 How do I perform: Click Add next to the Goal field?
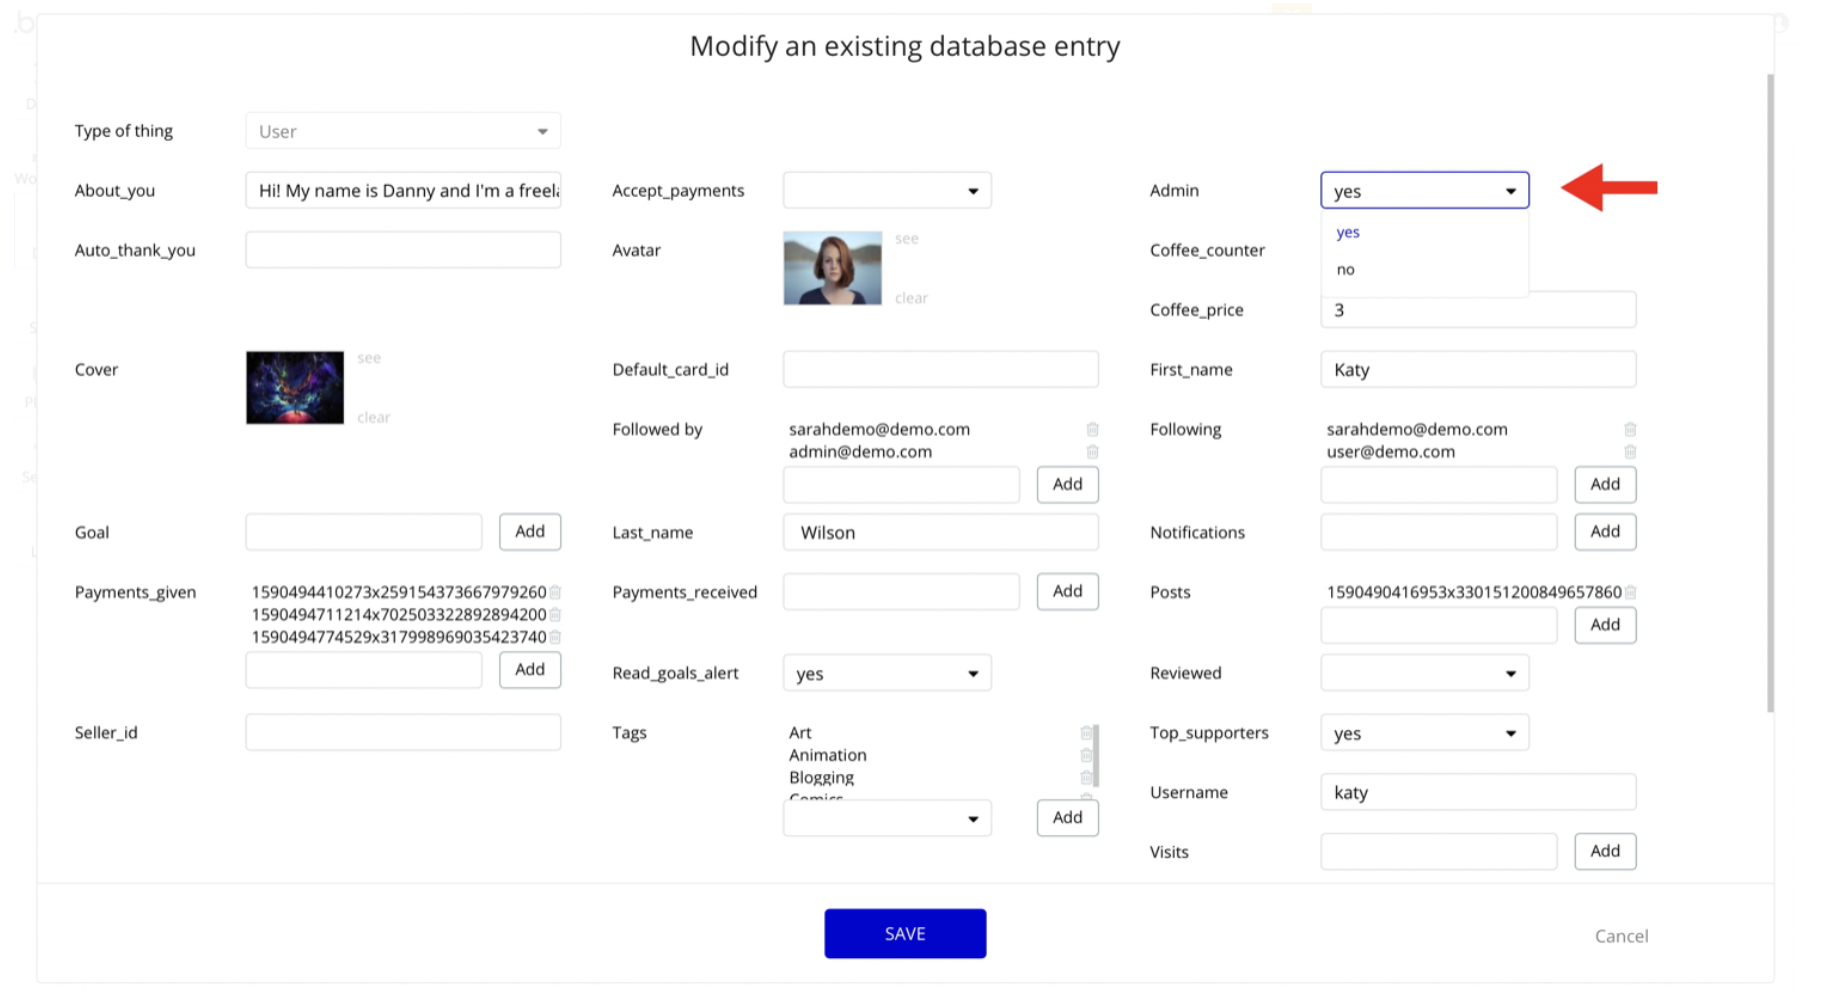pos(530,532)
